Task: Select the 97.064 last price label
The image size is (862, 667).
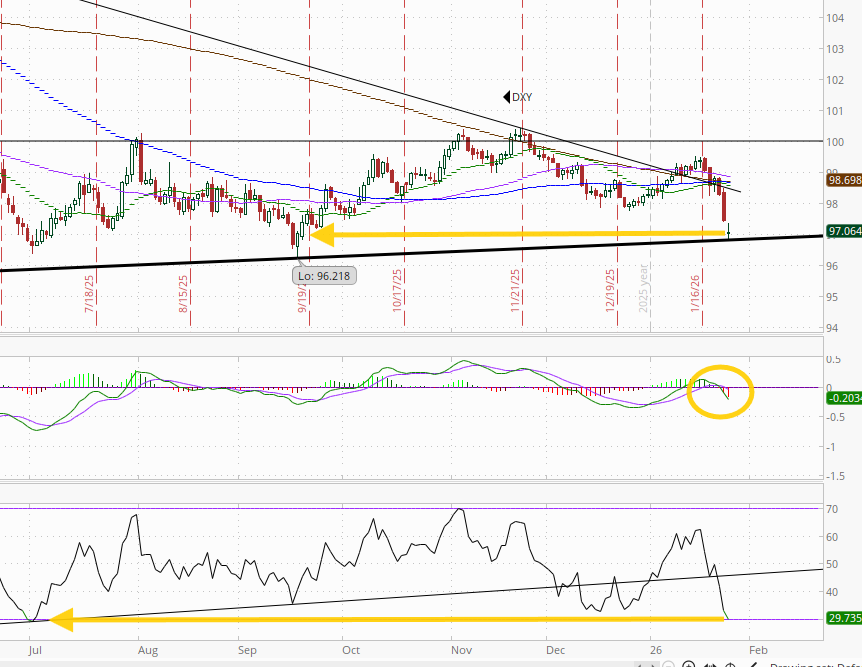Action: [844, 231]
